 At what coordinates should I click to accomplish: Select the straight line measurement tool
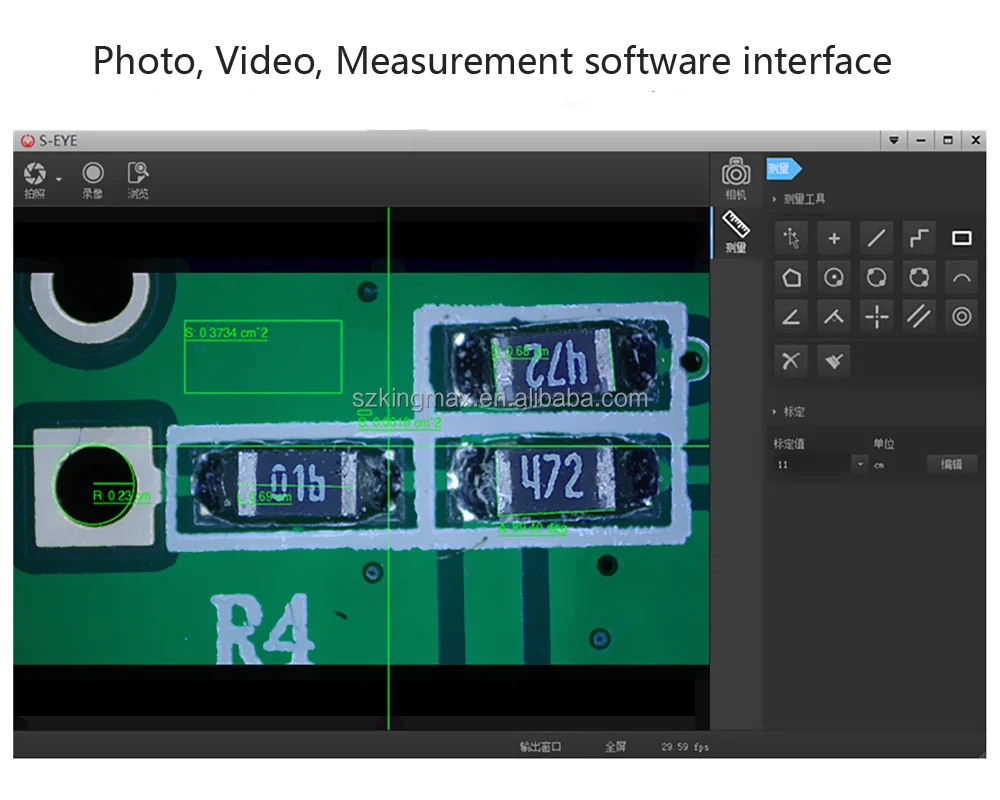tap(876, 238)
